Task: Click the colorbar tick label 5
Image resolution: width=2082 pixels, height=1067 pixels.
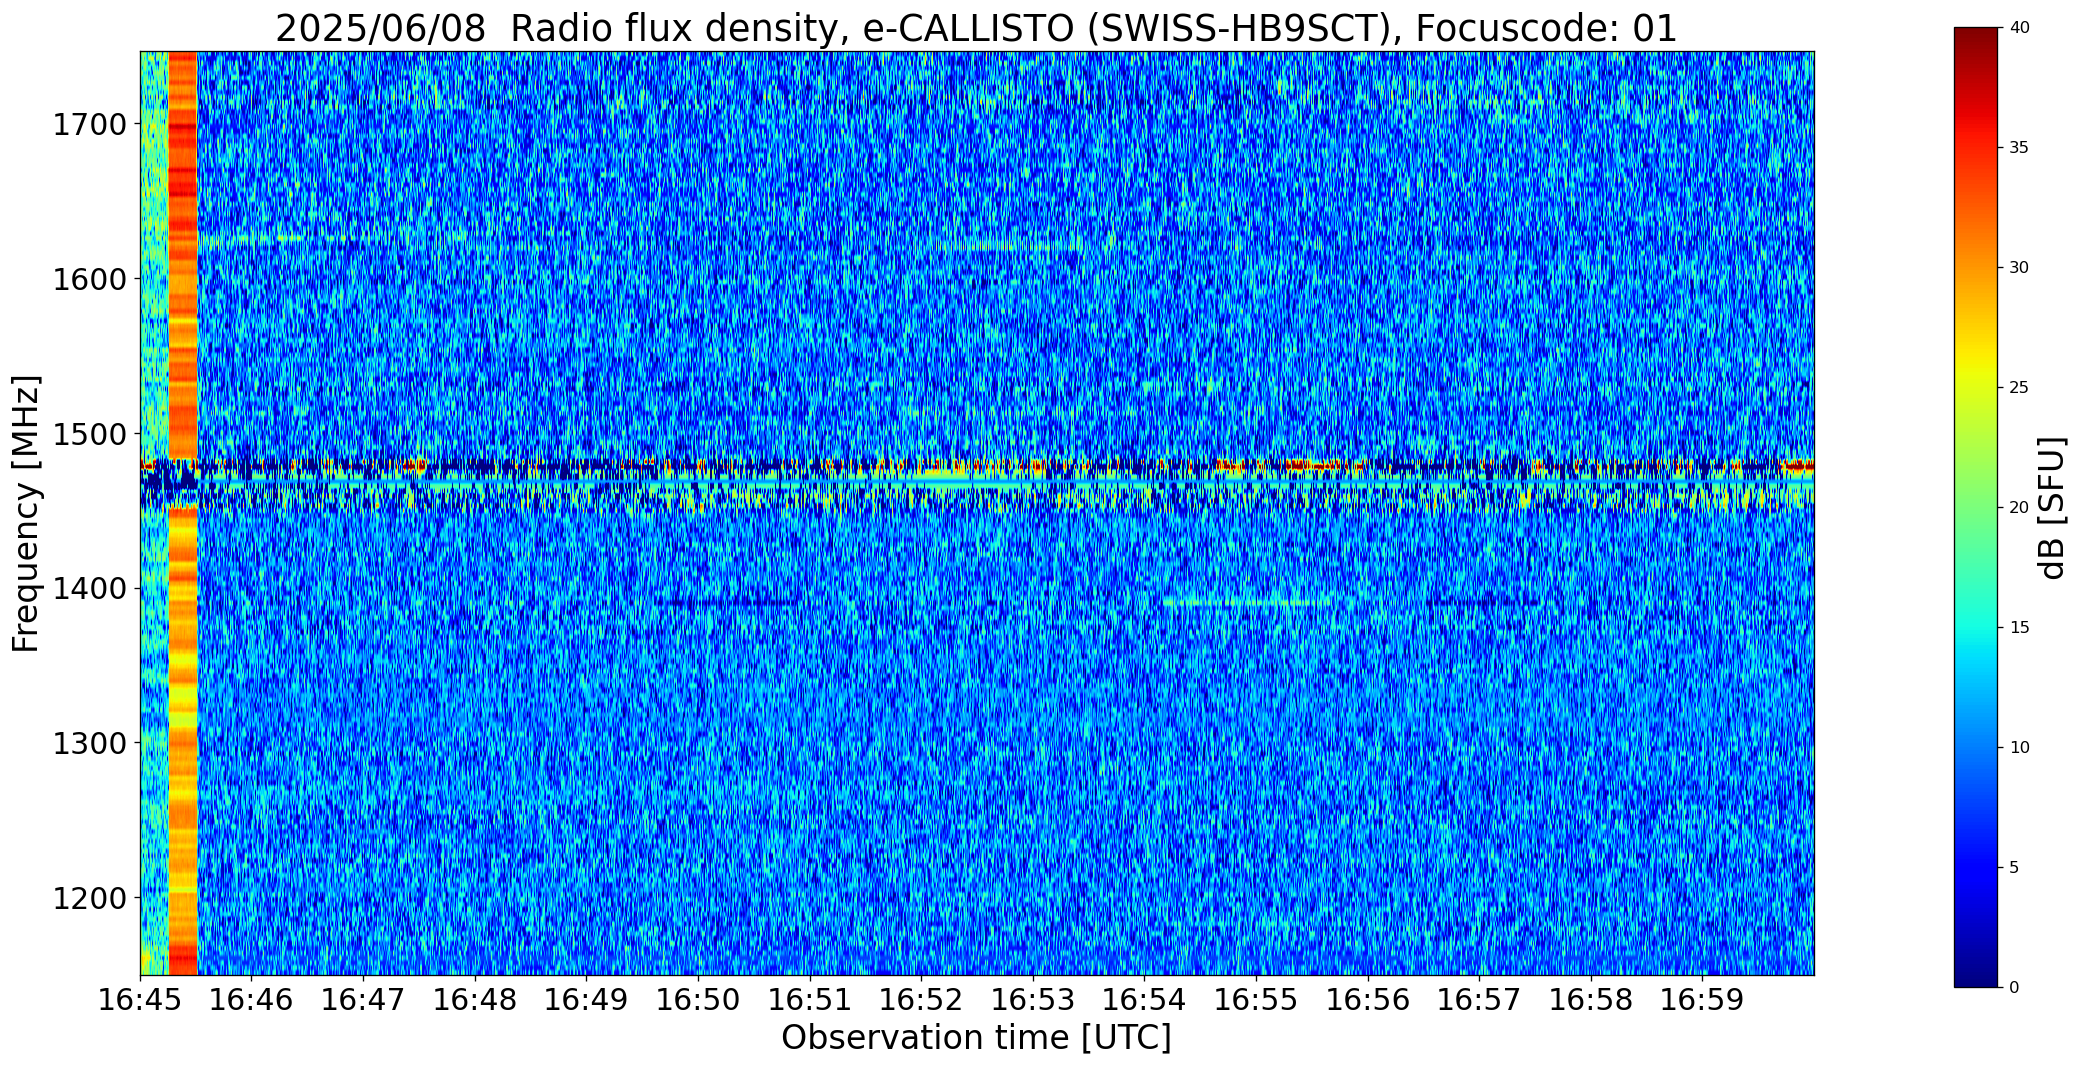Action: 2014,868
